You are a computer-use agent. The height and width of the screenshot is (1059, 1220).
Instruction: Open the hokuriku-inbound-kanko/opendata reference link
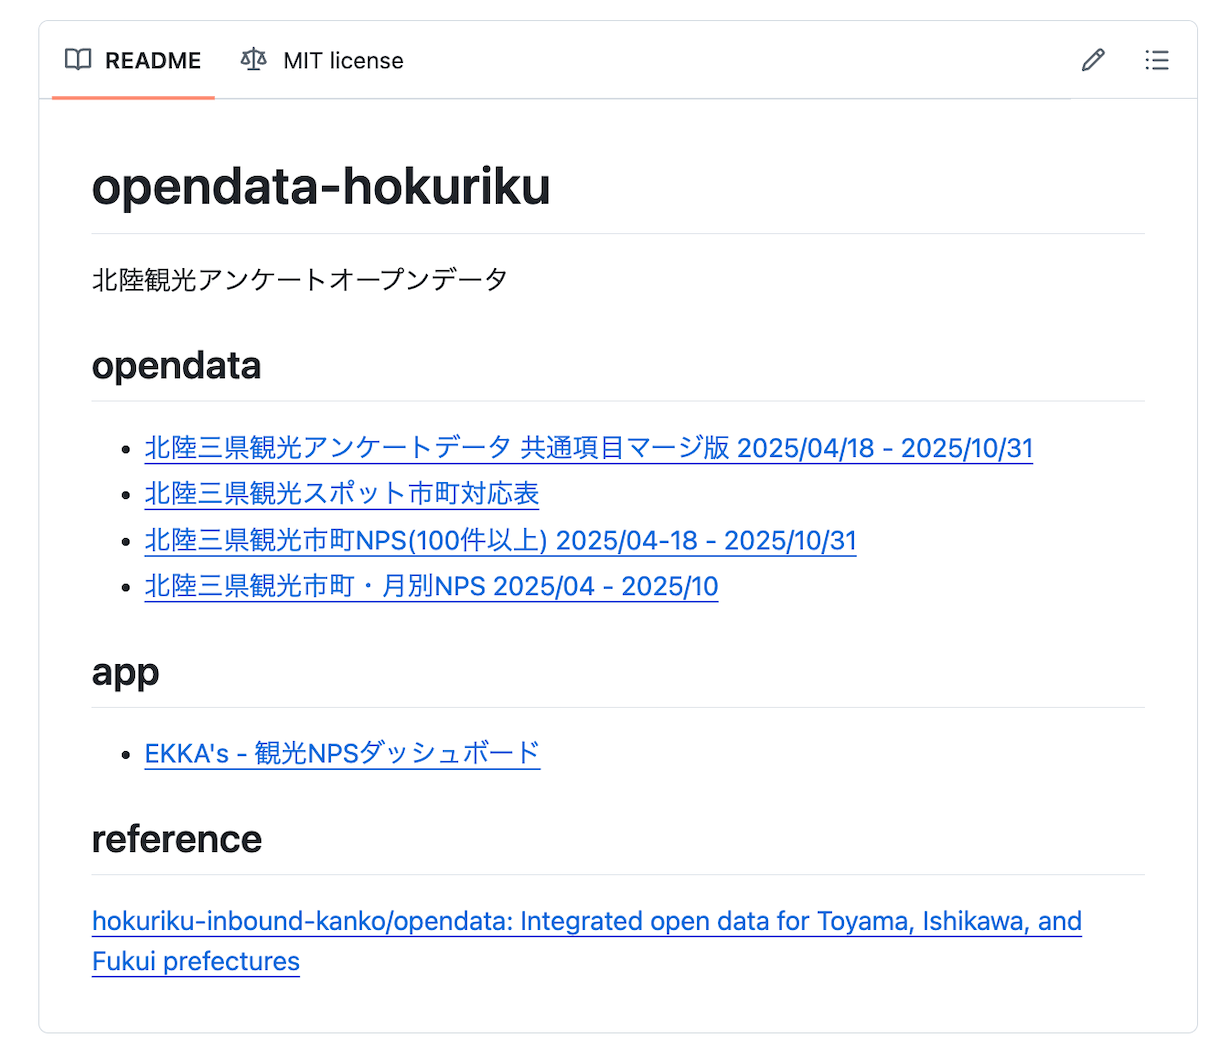(x=586, y=921)
